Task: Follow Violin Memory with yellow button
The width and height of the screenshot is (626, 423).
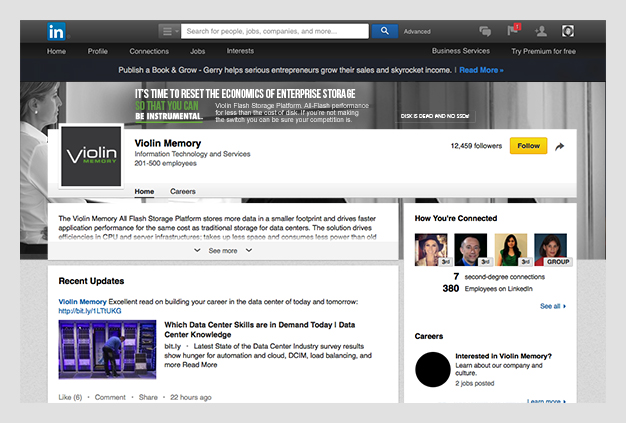Action: pyautogui.click(x=529, y=146)
